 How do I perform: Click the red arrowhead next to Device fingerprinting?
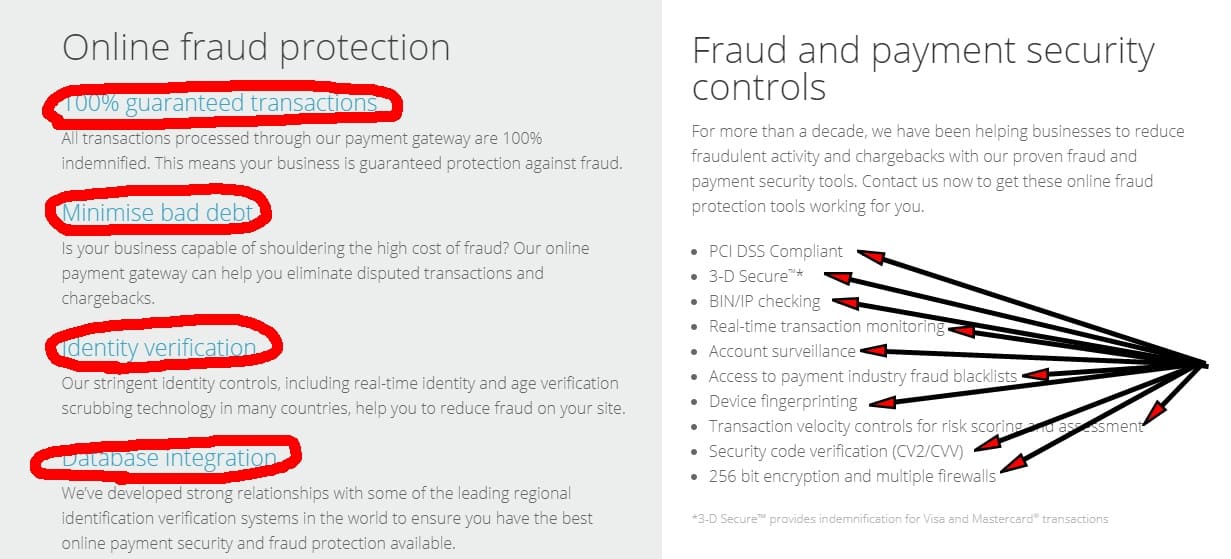click(882, 403)
